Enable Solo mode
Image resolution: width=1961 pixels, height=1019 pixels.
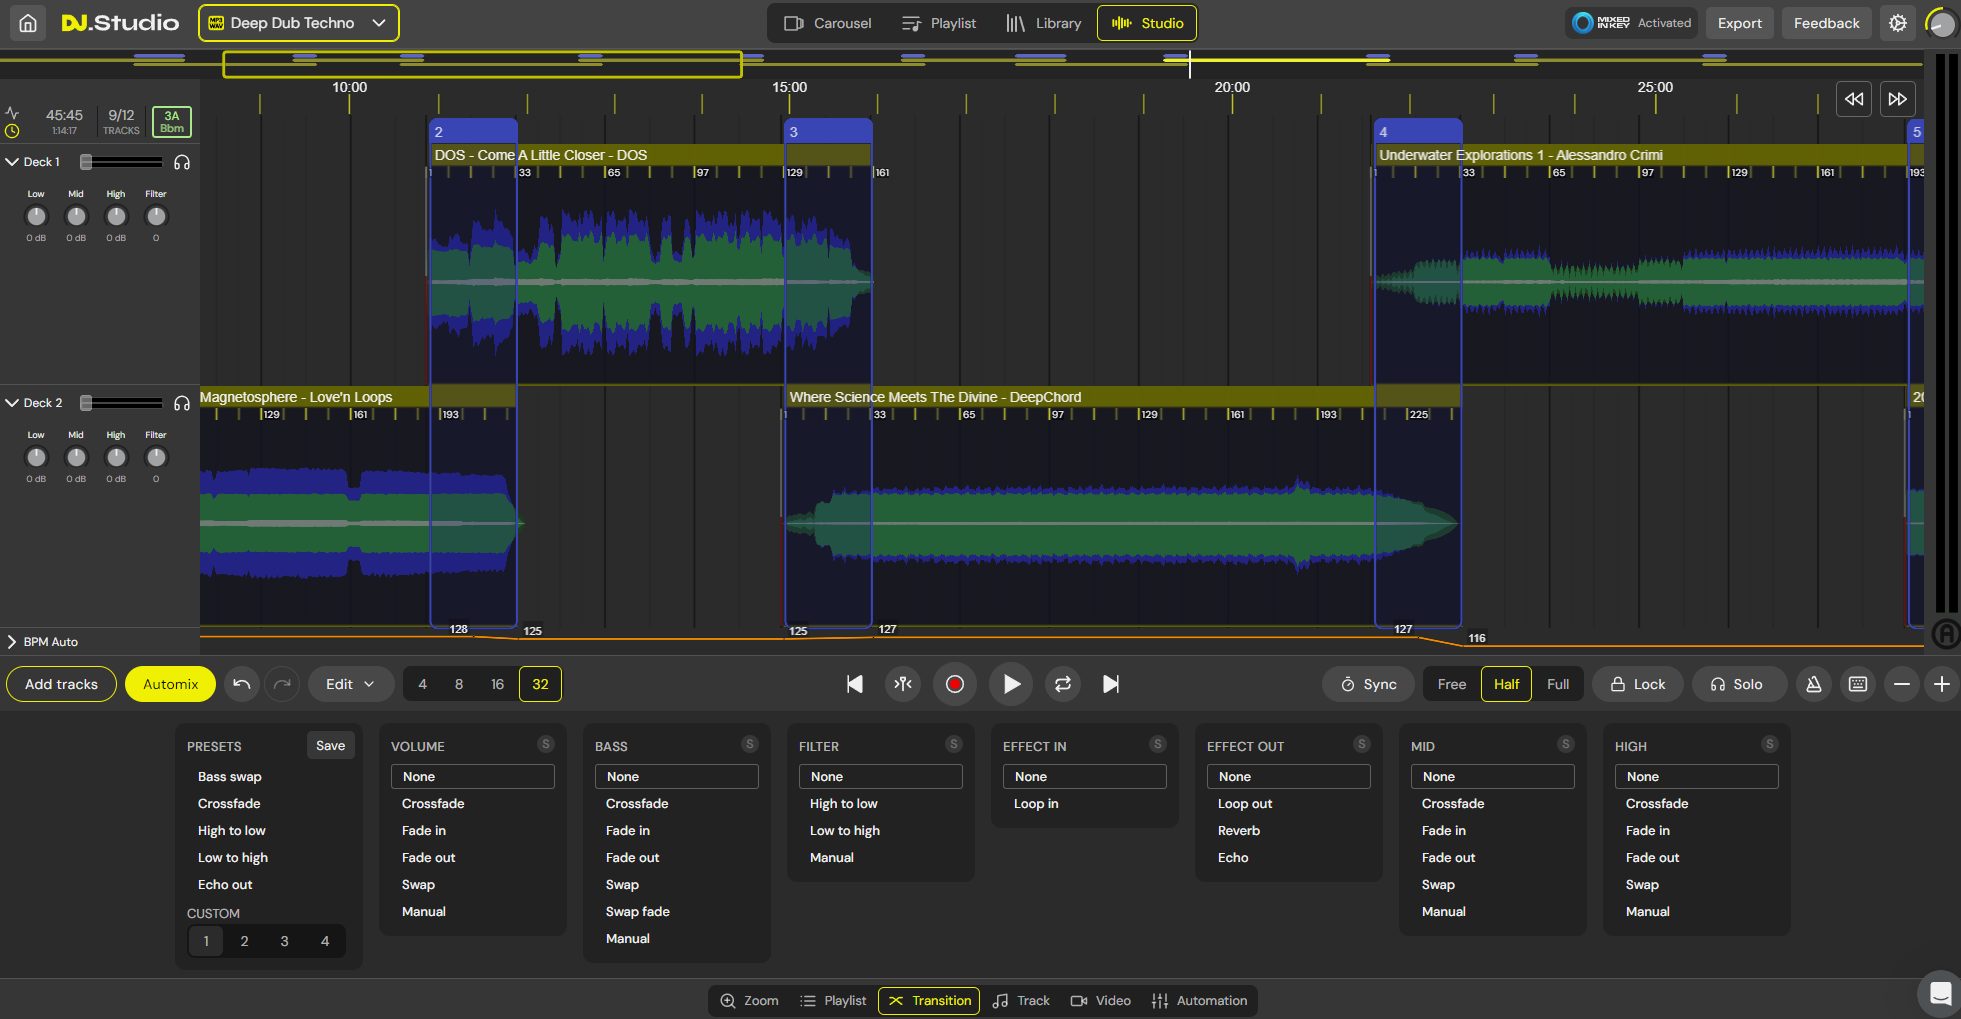pyautogui.click(x=1735, y=684)
